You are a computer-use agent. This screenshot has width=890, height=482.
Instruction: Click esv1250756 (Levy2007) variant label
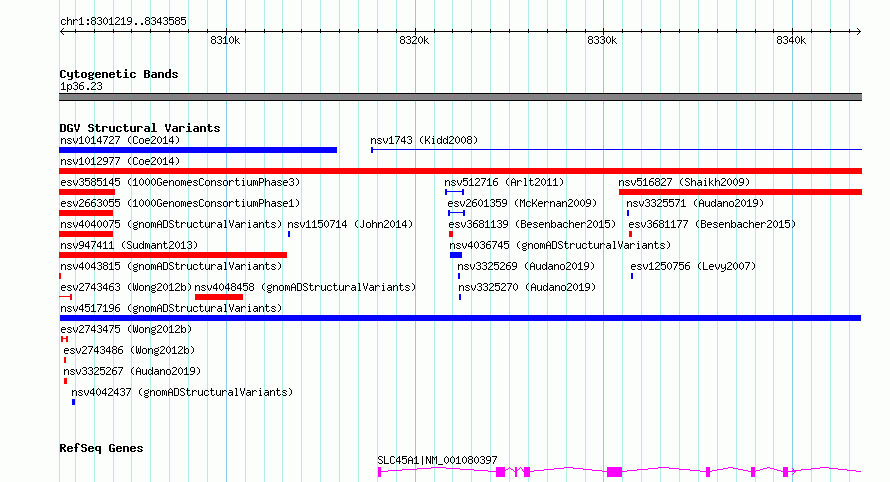pos(693,266)
